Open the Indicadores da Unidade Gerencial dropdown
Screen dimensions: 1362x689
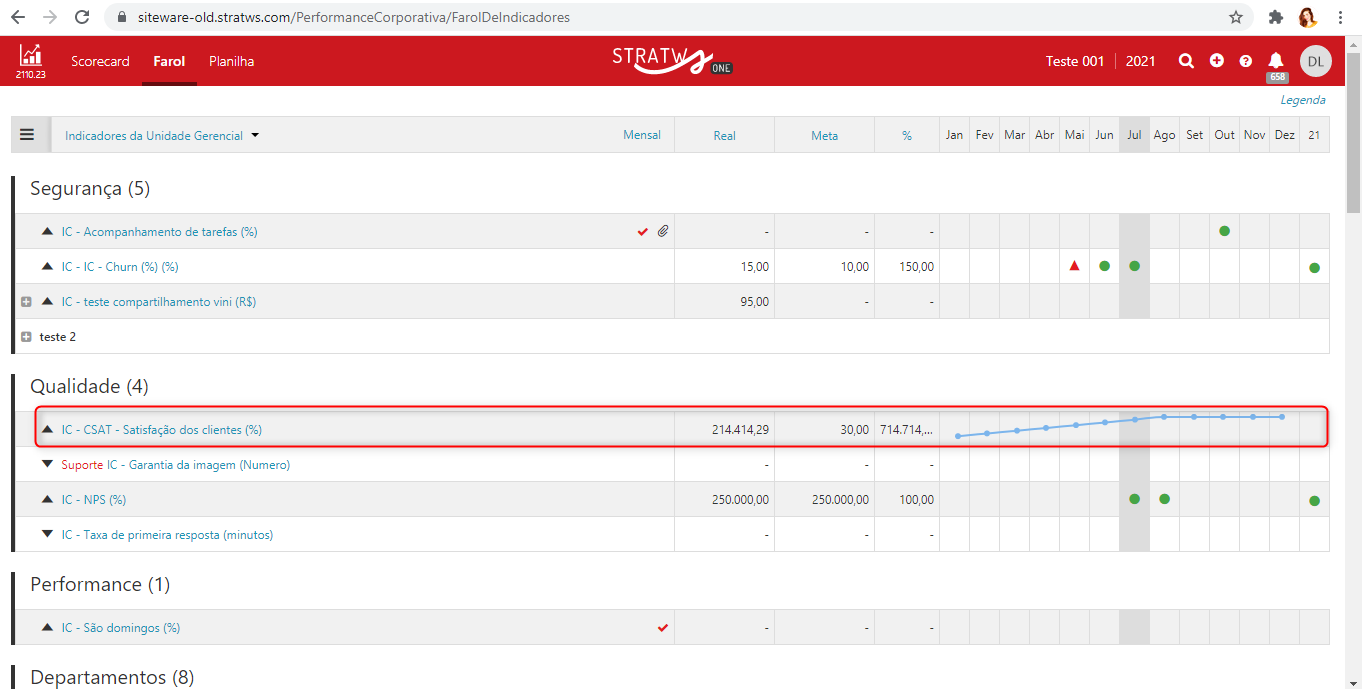tap(162, 135)
